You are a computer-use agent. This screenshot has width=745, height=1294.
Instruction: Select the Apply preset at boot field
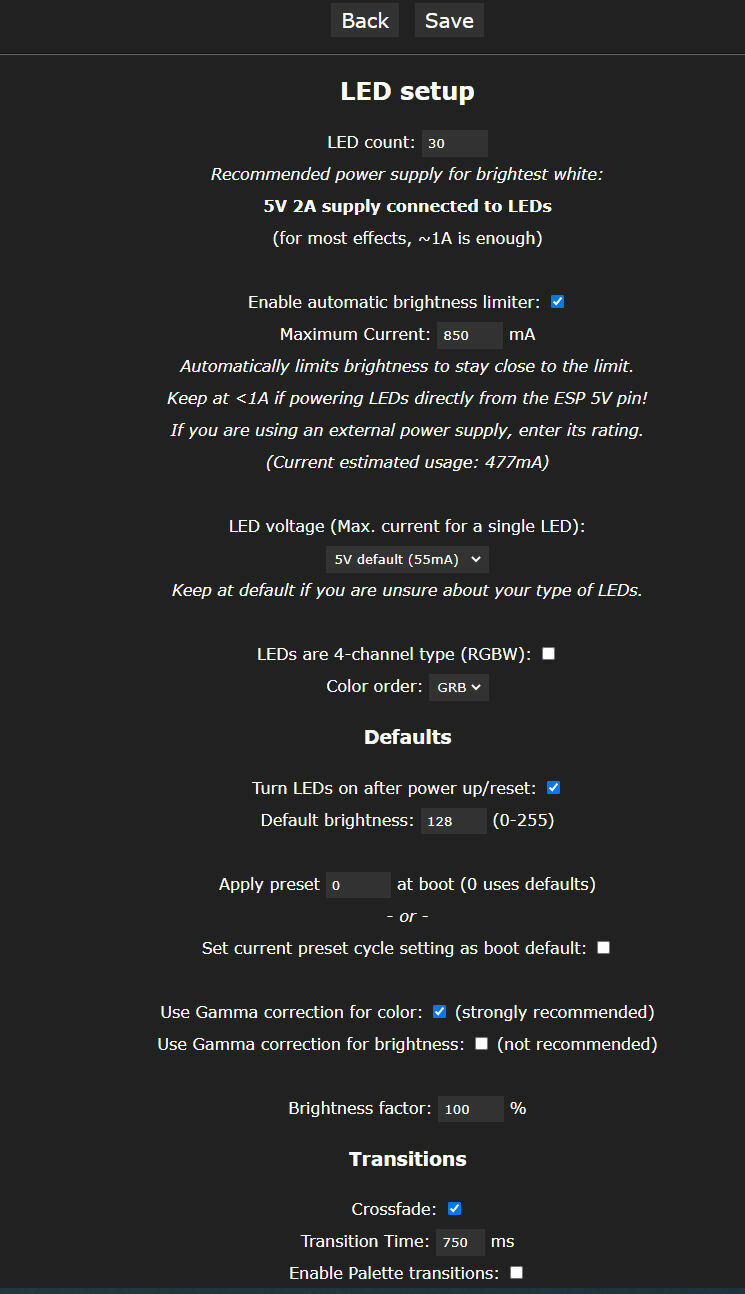(358, 885)
